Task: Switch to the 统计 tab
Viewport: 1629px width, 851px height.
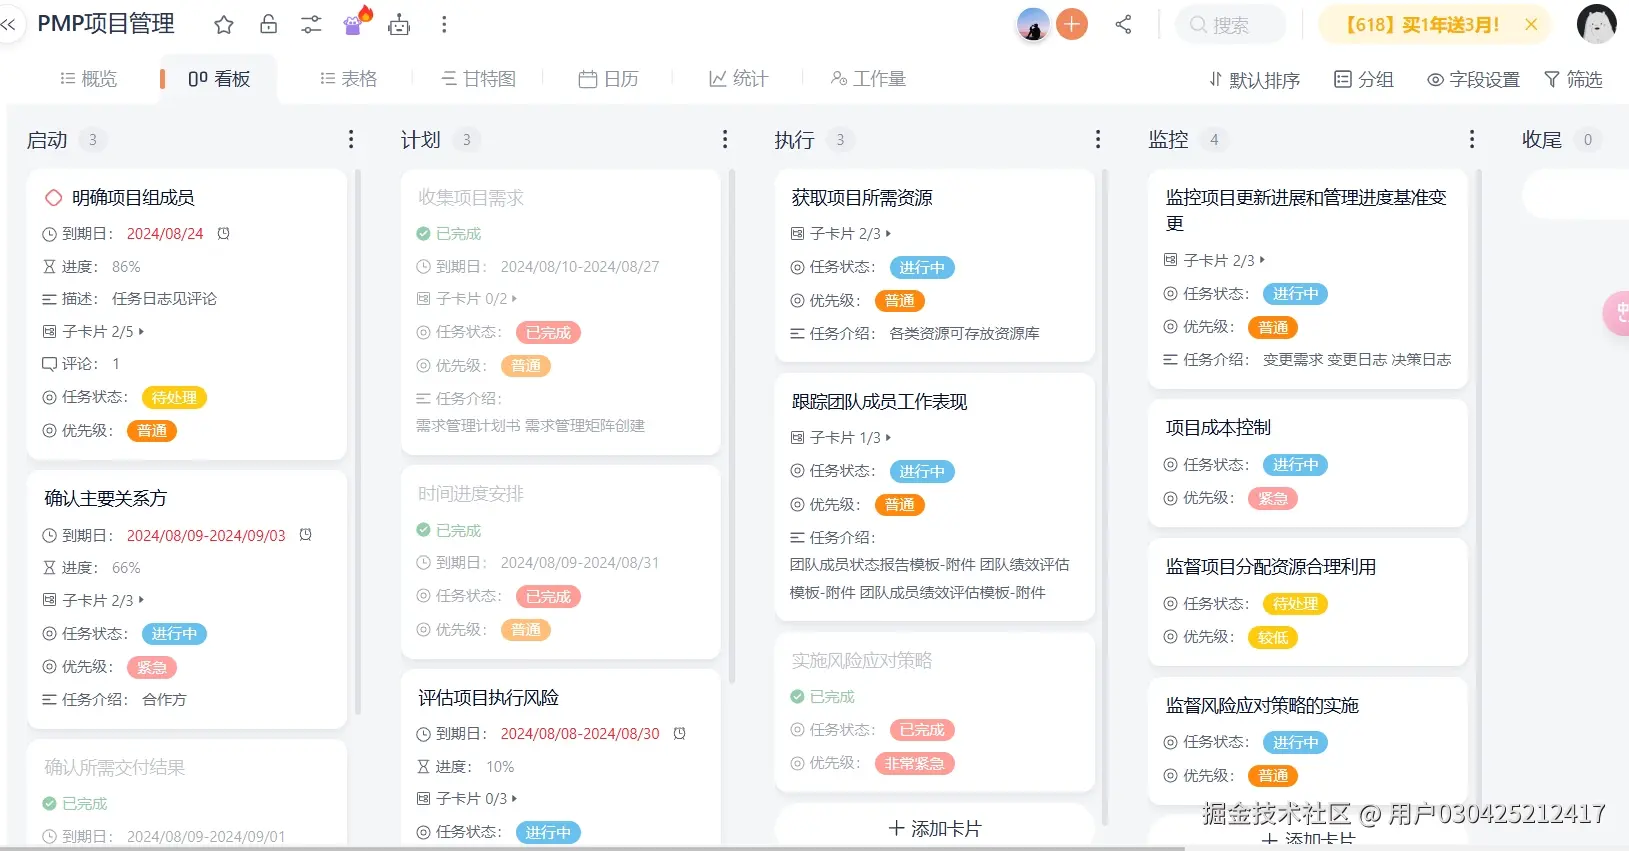Action: click(x=739, y=79)
